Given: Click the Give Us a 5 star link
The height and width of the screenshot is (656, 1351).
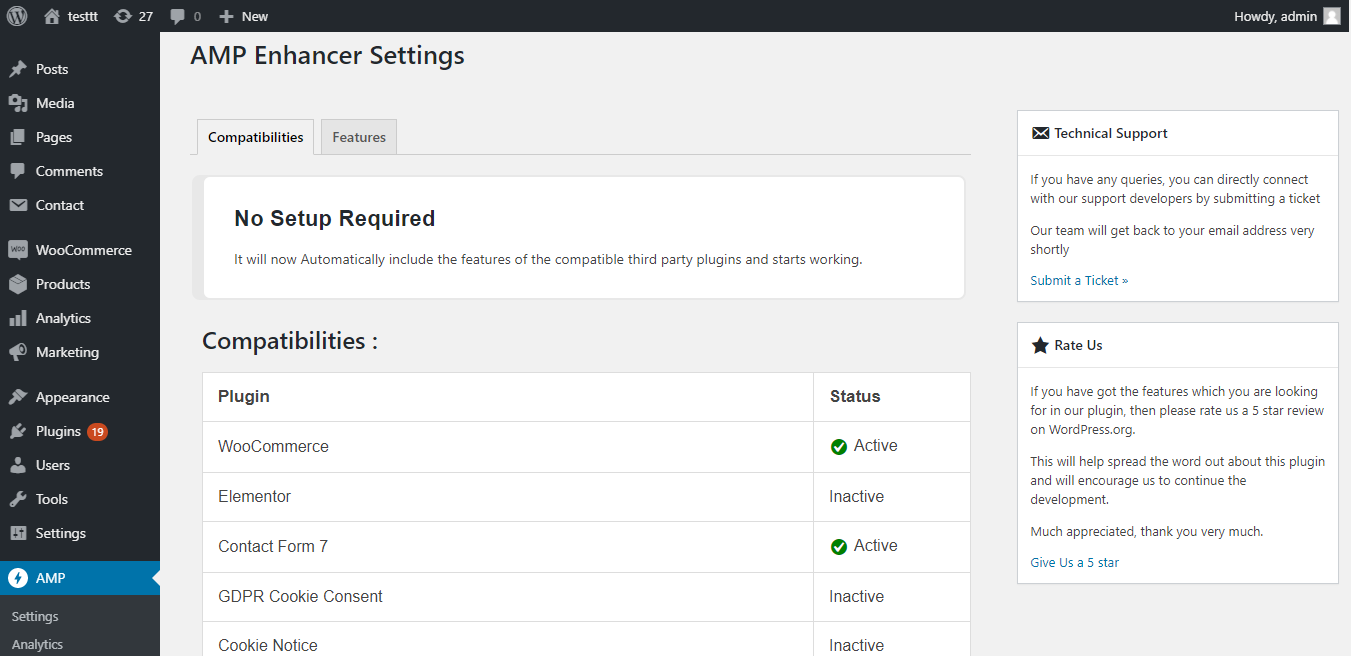Looking at the screenshot, I should point(1075,563).
